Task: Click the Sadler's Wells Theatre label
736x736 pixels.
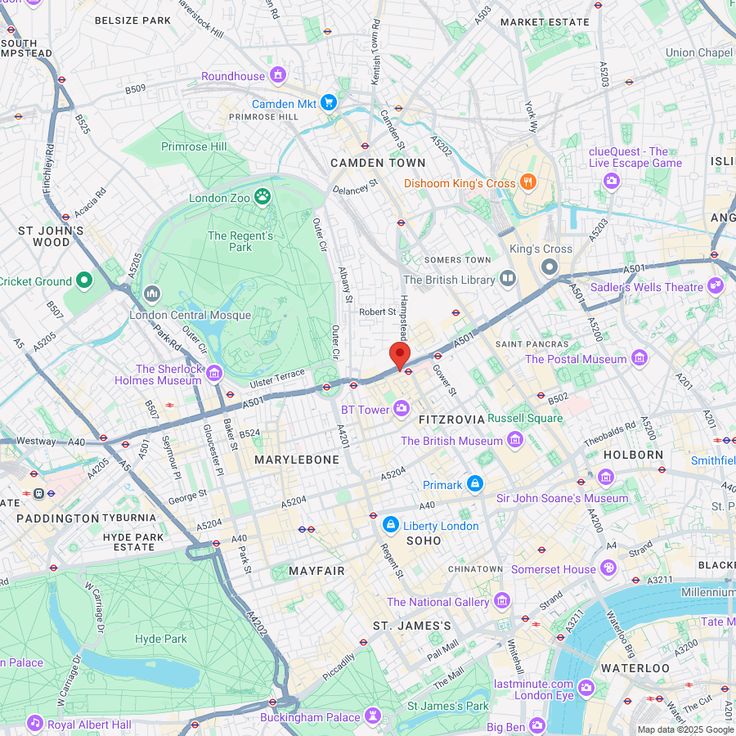Action: point(646,287)
